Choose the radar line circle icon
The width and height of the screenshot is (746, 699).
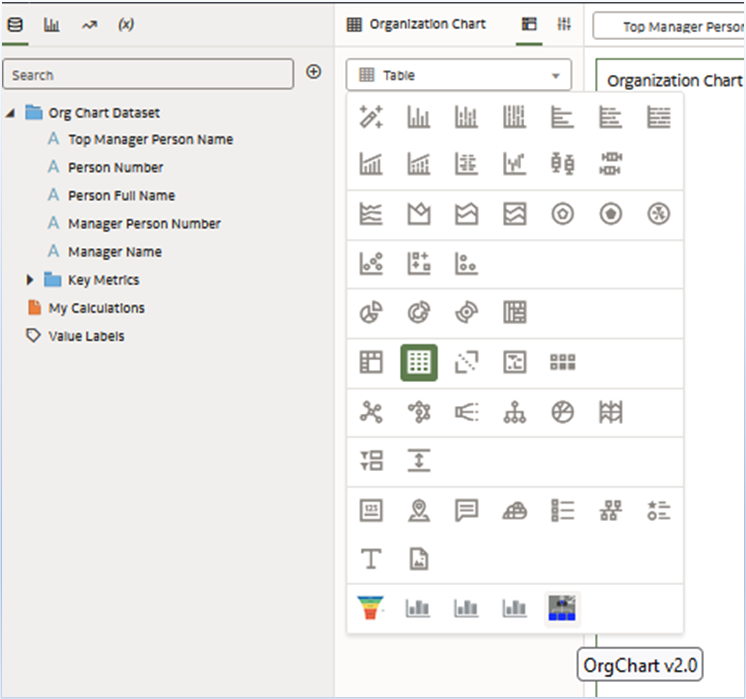[562, 214]
